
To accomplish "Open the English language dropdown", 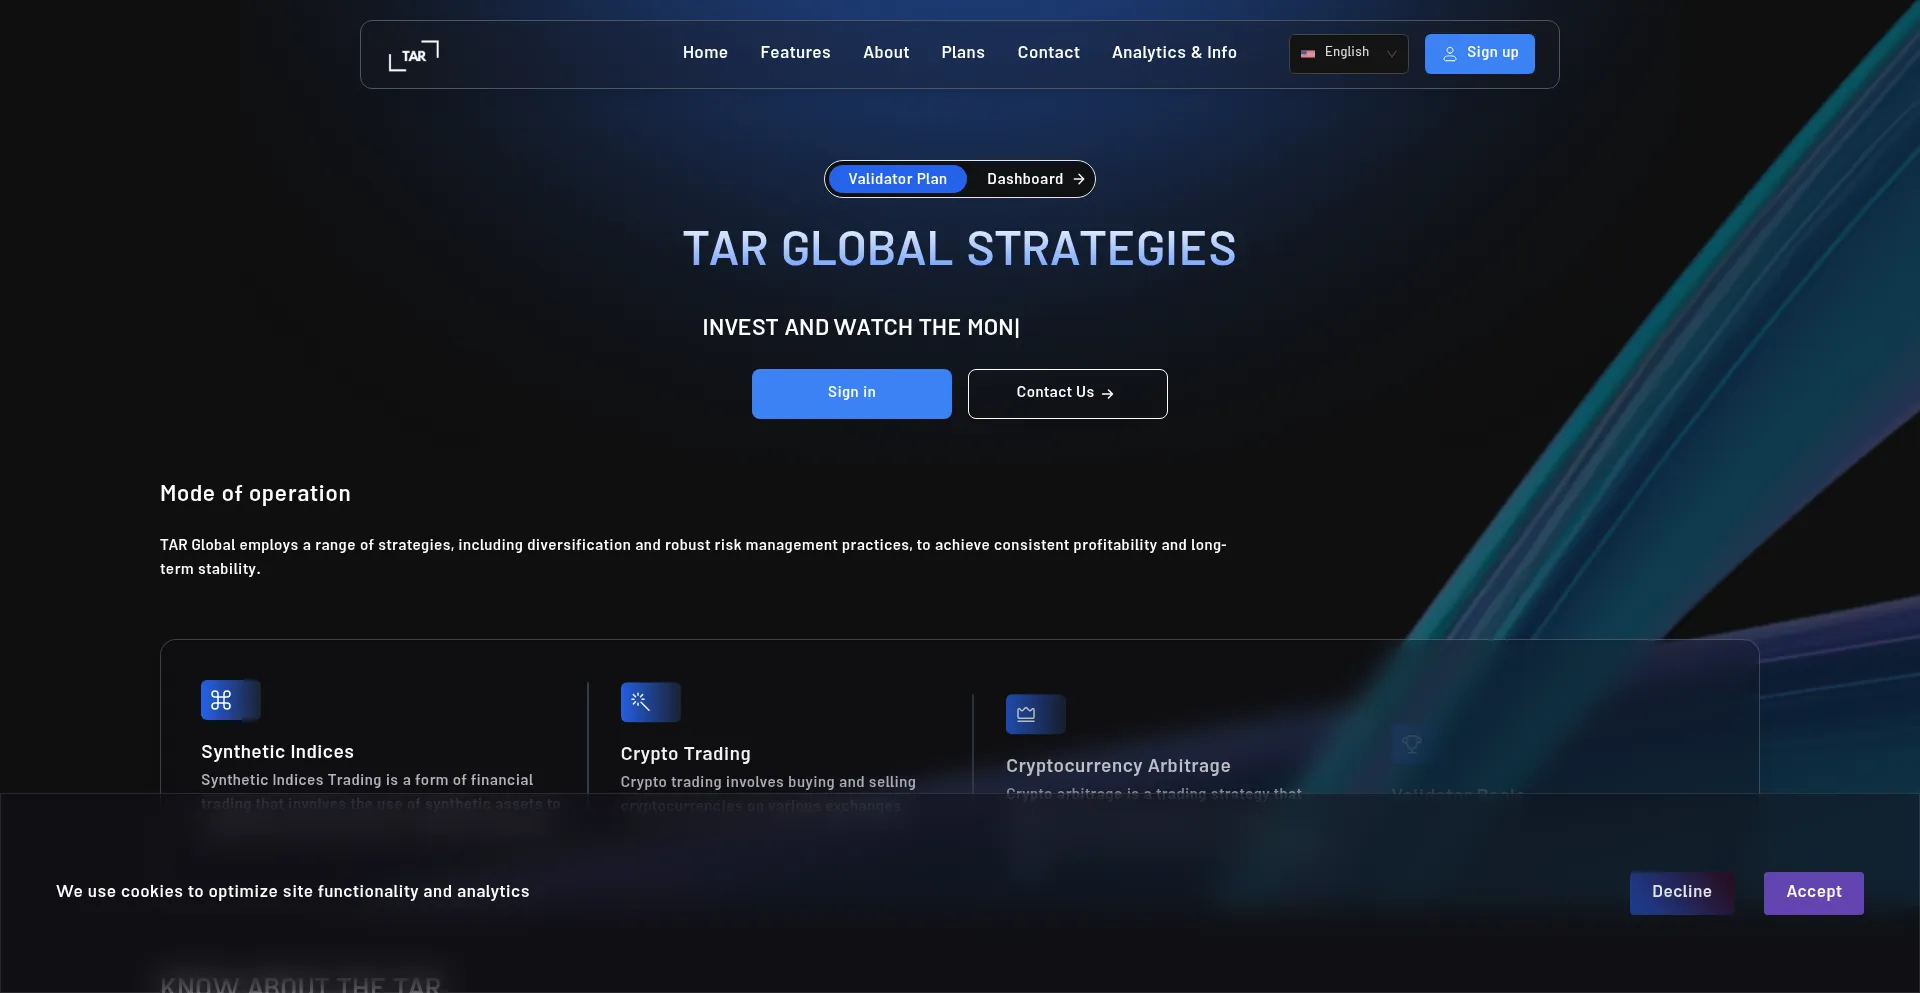I will (1347, 53).
